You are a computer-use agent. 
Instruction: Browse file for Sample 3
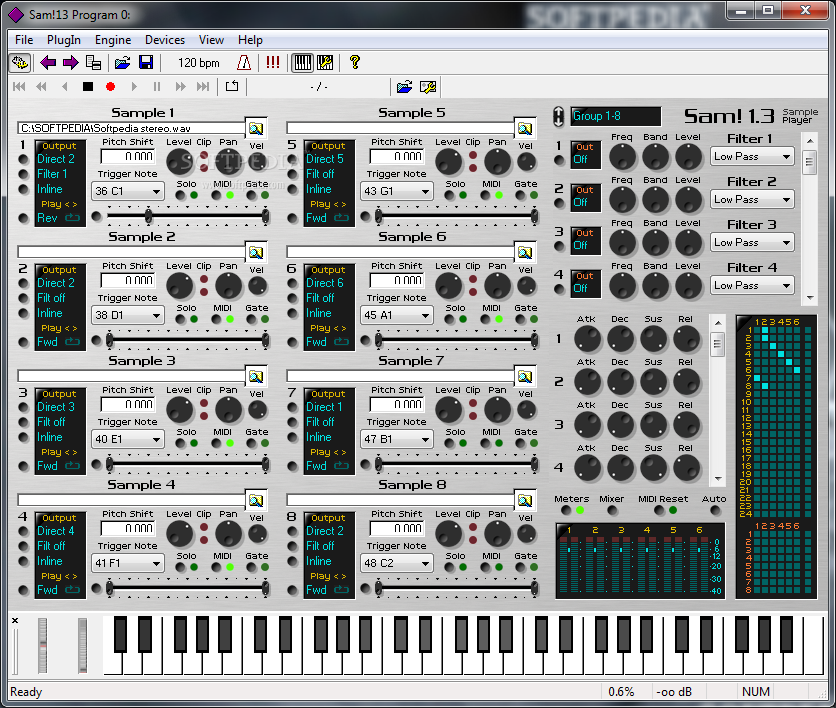tap(256, 376)
